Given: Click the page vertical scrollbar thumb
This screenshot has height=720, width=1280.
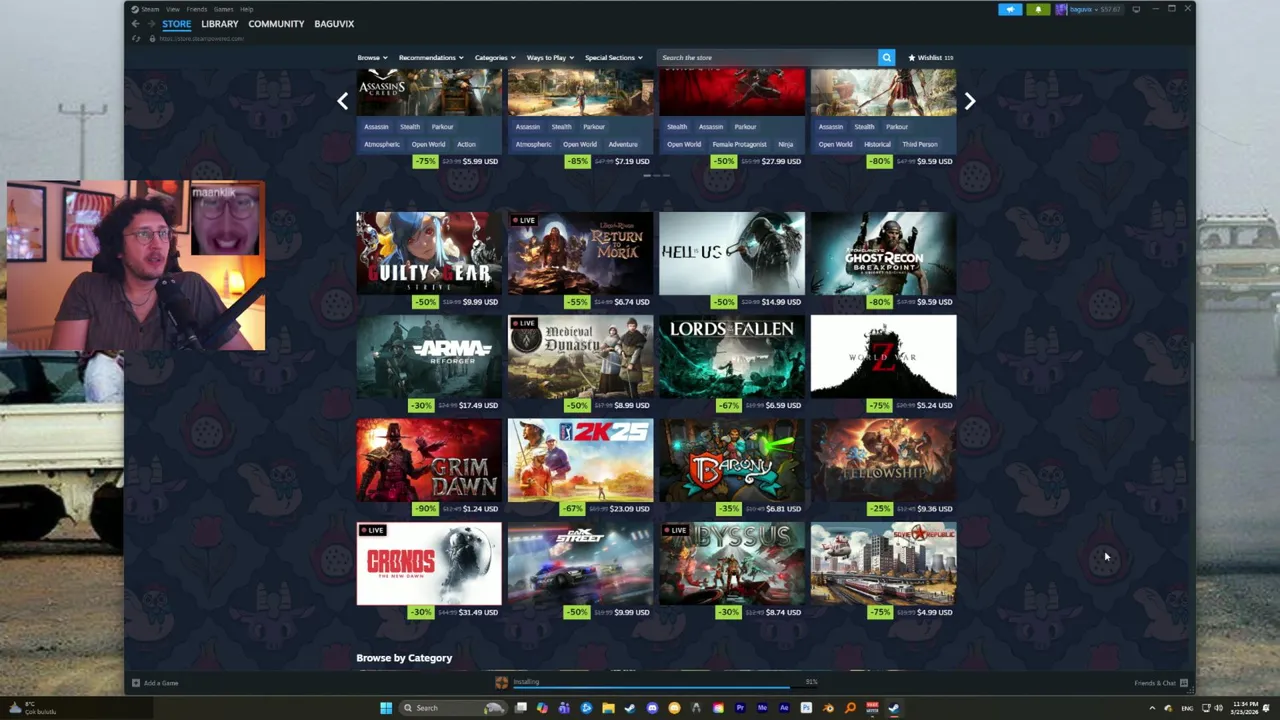Looking at the screenshot, I should point(1191,392).
